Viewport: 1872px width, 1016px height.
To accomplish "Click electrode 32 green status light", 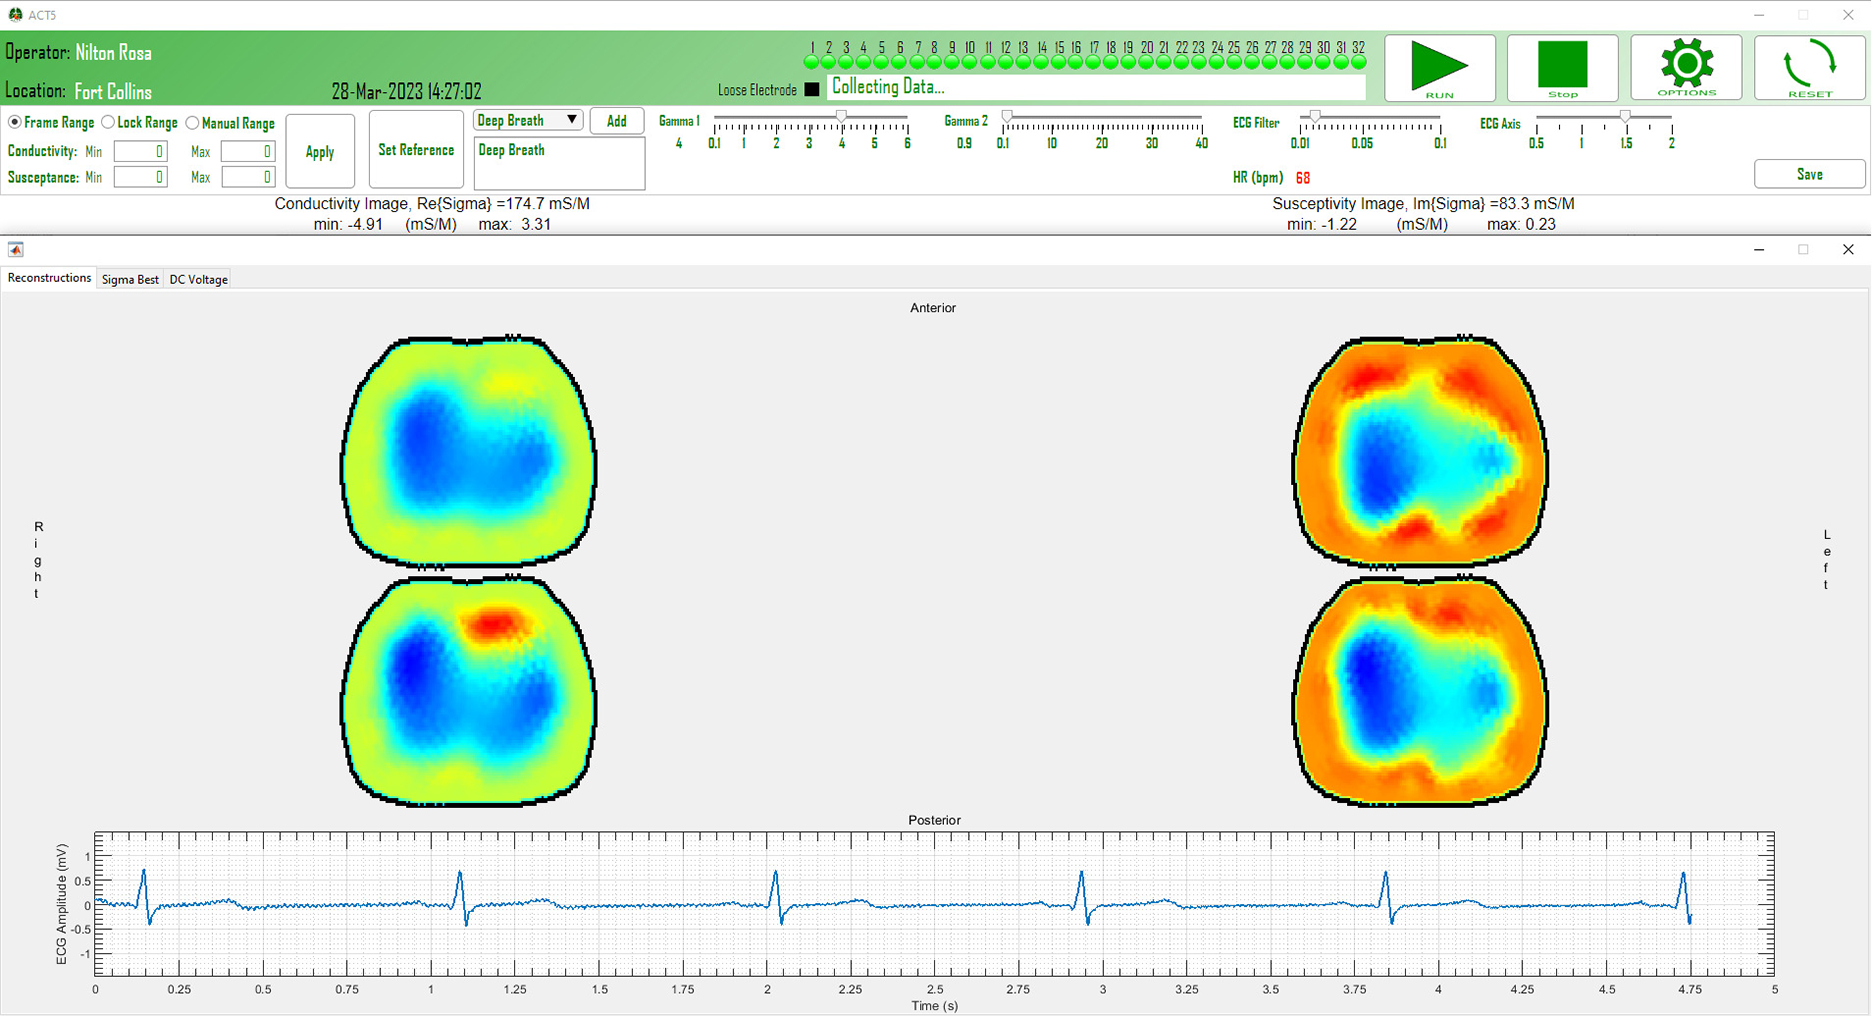I will click(1358, 62).
